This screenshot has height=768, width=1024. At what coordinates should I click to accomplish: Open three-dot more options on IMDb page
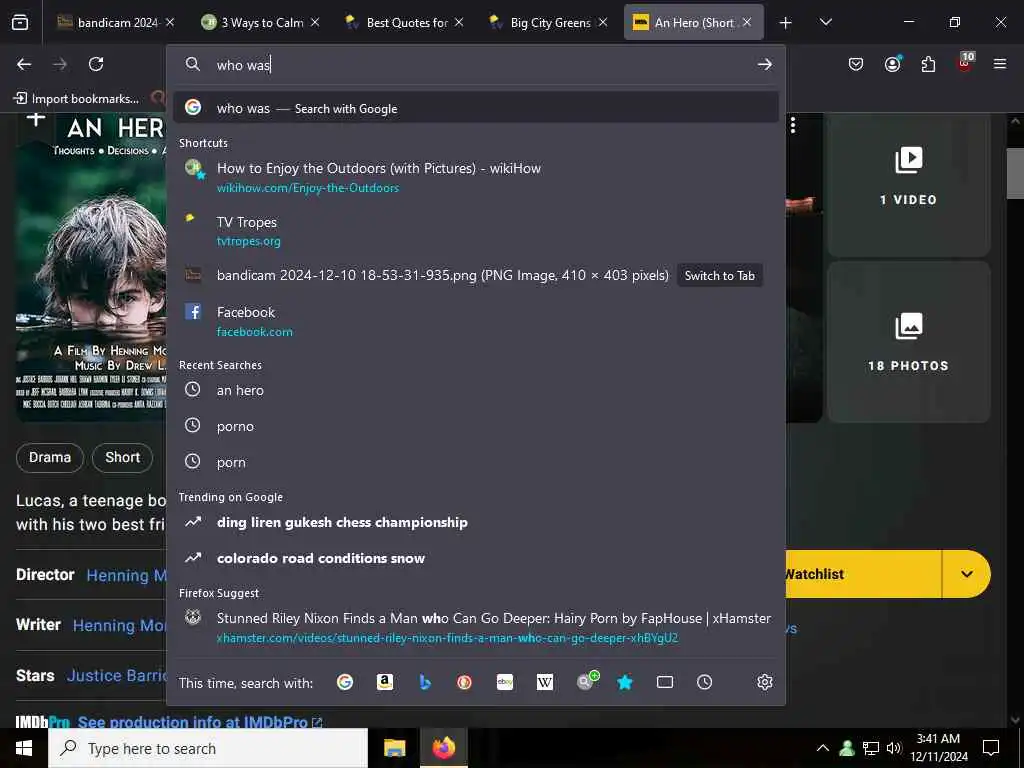pyautogui.click(x=793, y=125)
